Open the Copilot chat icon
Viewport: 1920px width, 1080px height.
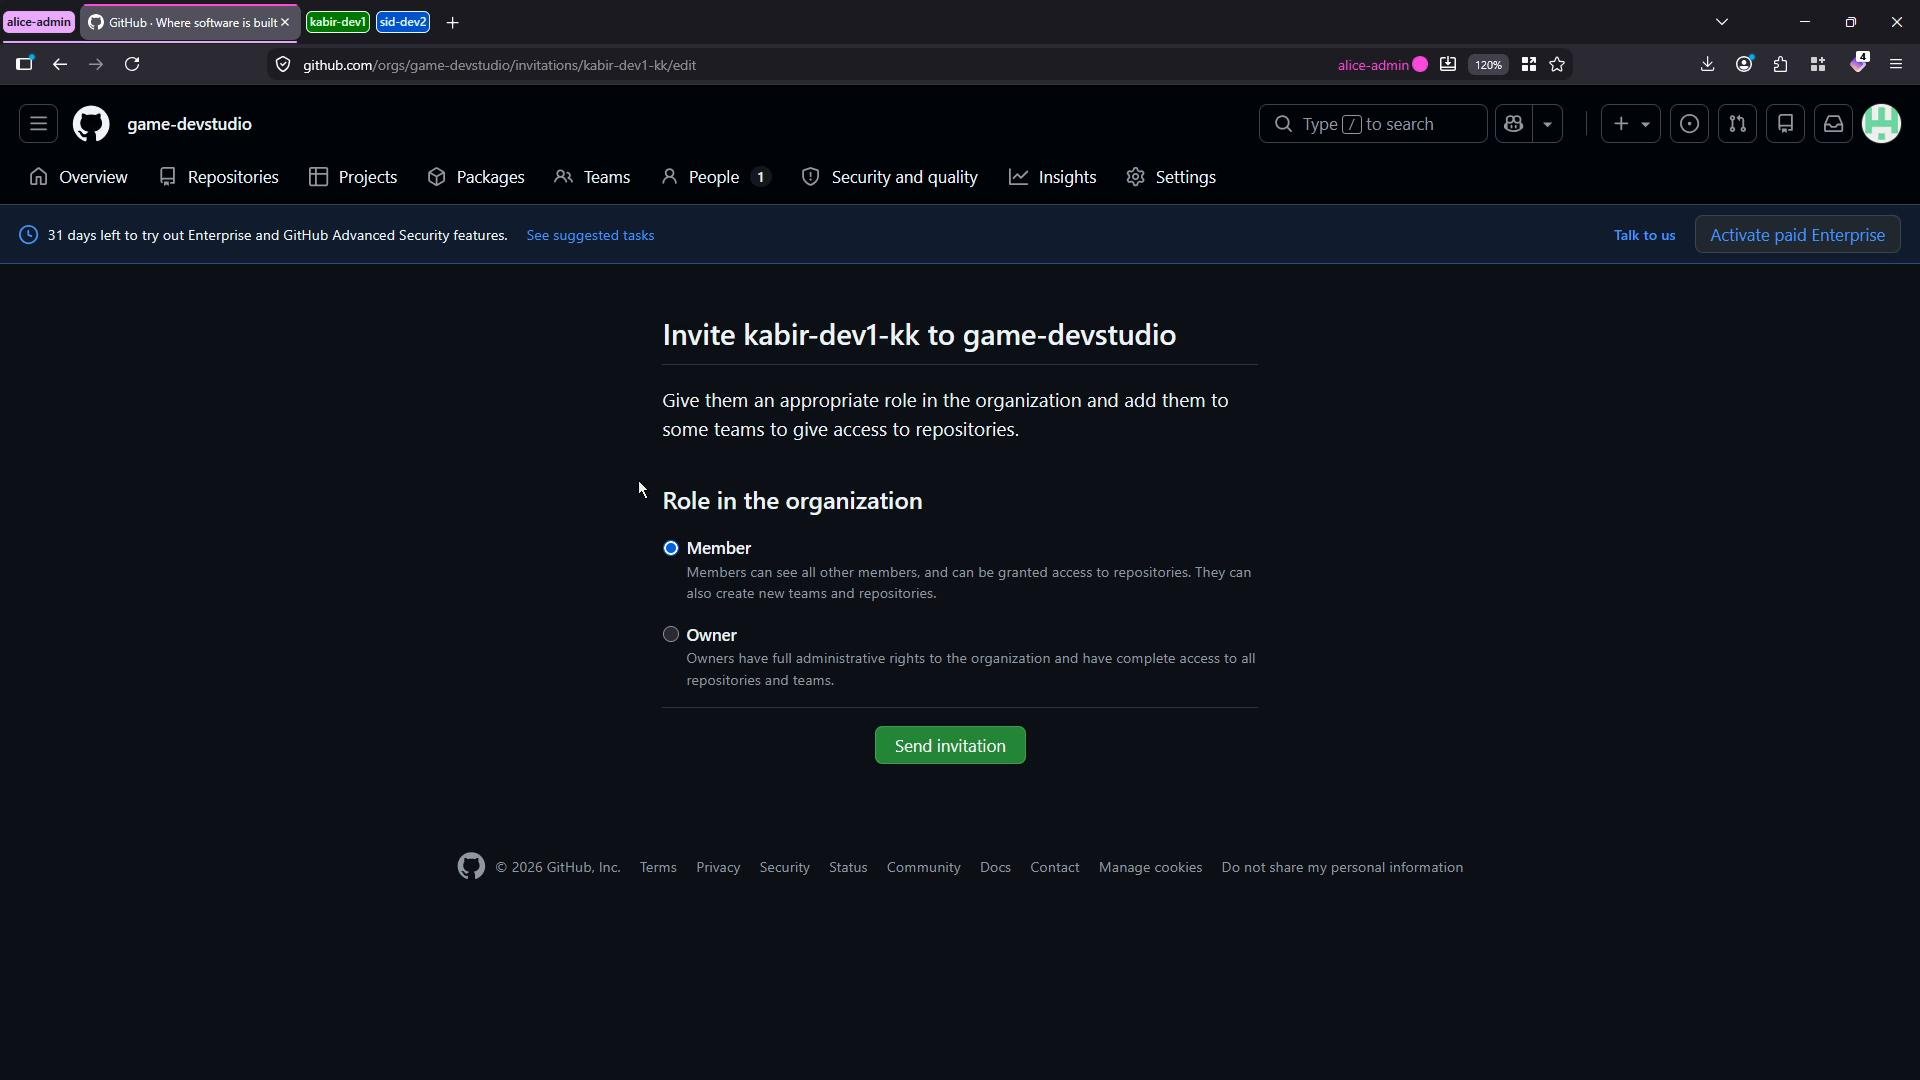pos(1513,124)
